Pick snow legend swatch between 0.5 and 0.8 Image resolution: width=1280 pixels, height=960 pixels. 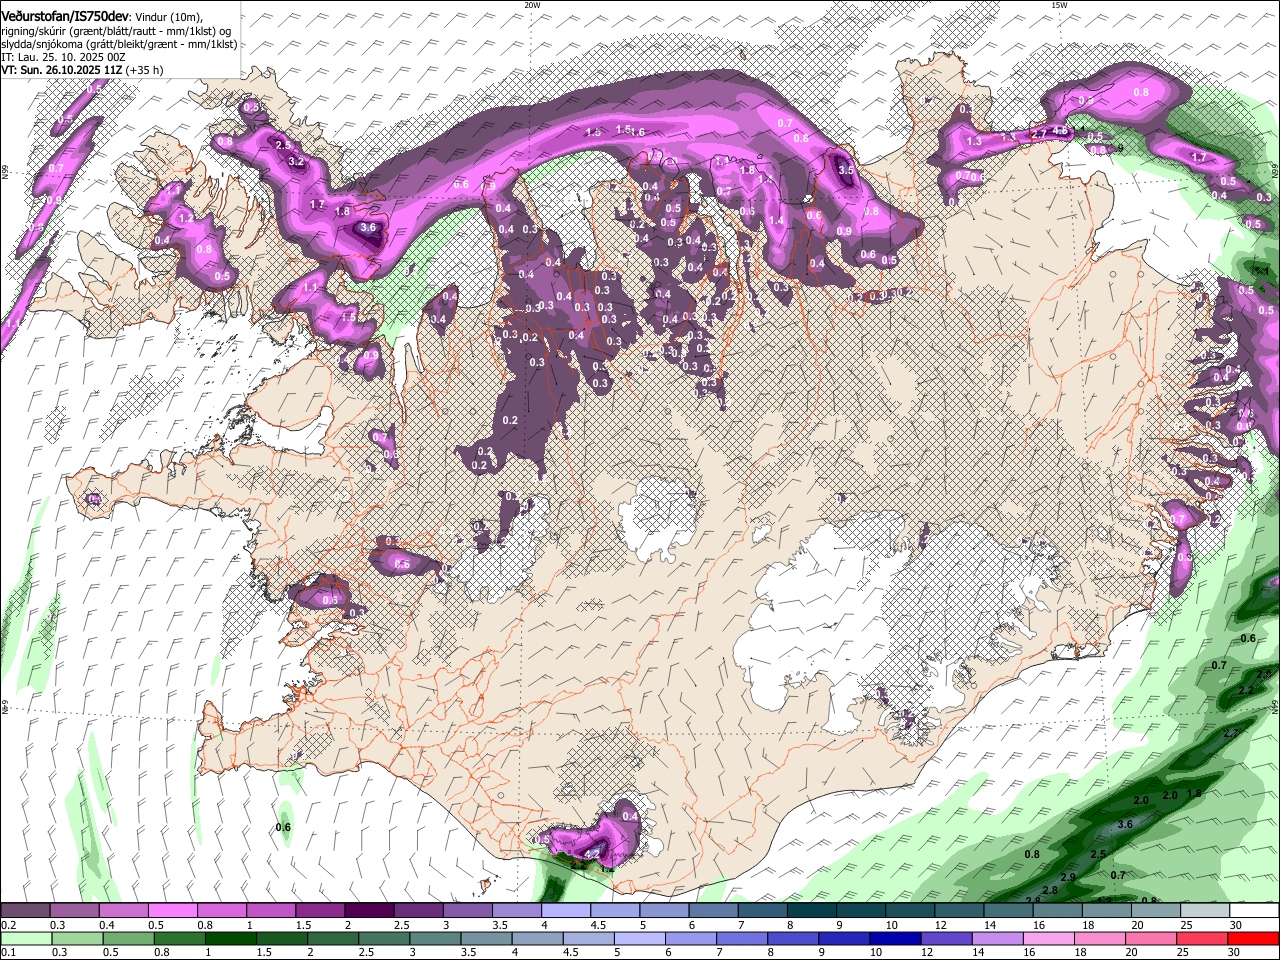[172, 911]
